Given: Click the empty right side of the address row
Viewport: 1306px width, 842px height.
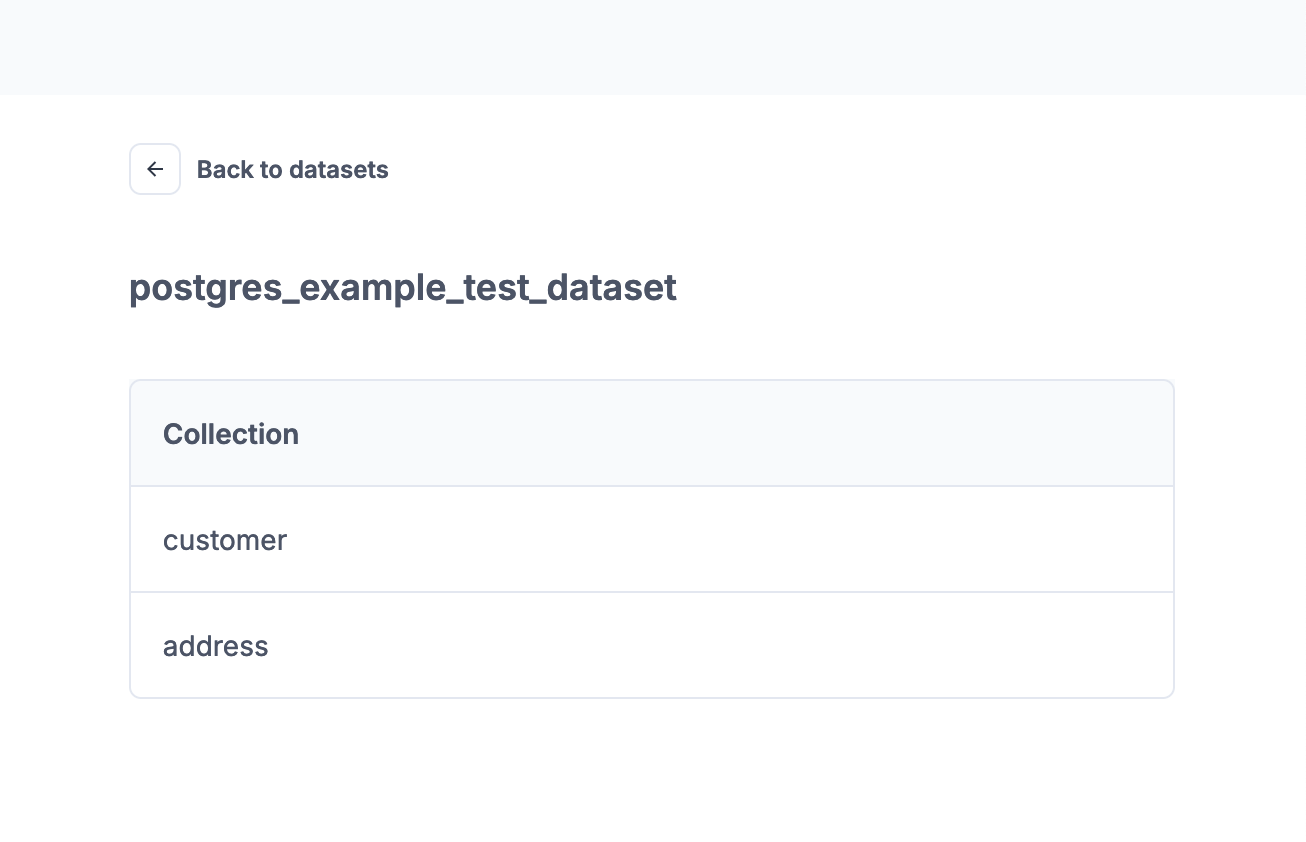Looking at the screenshot, I should 950,646.
